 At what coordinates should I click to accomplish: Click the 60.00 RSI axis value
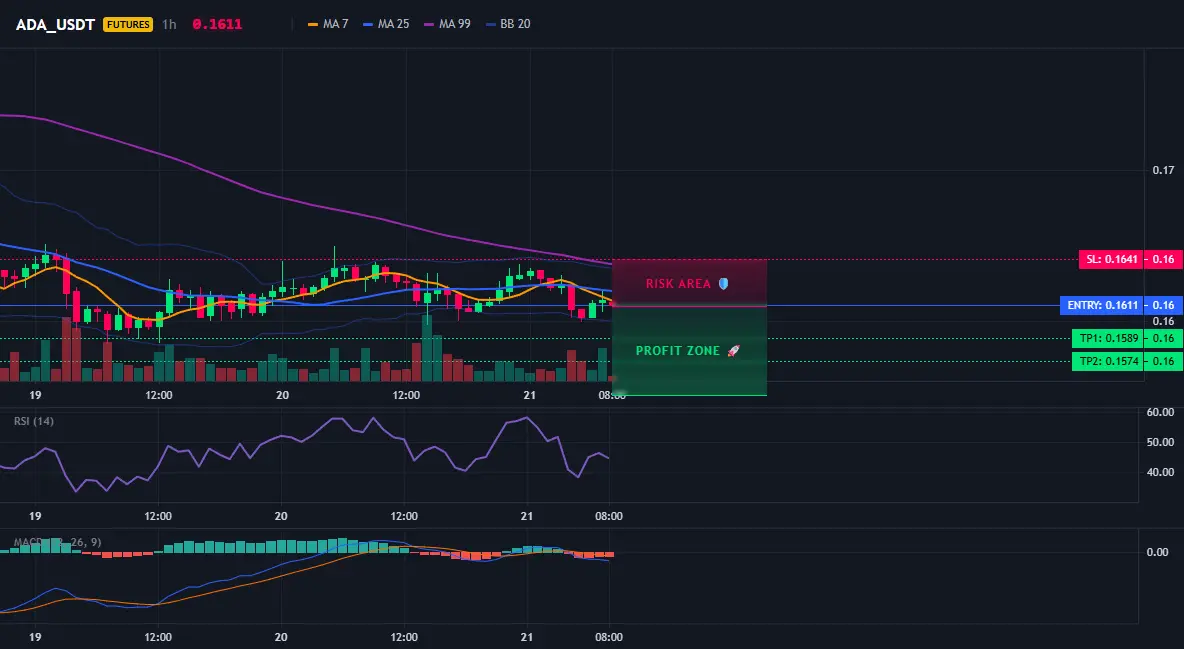1161,413
